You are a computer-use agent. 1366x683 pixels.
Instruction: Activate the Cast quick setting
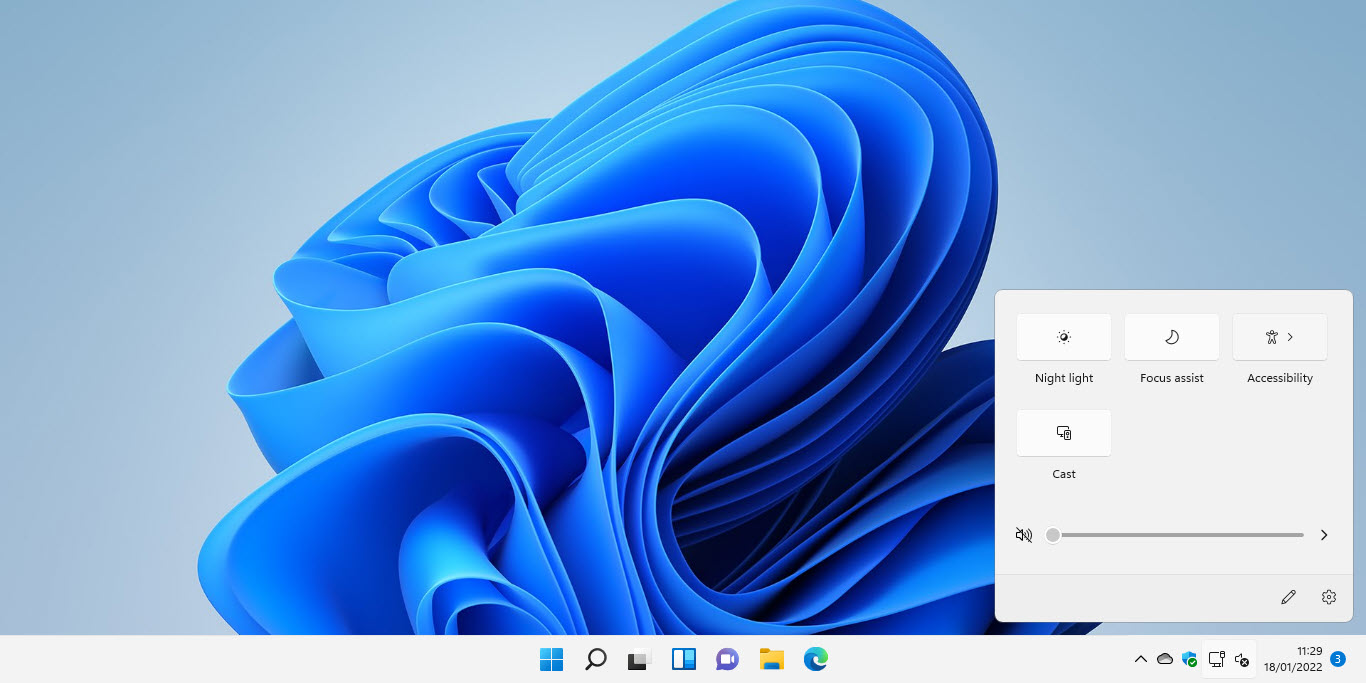[1063, 432]
